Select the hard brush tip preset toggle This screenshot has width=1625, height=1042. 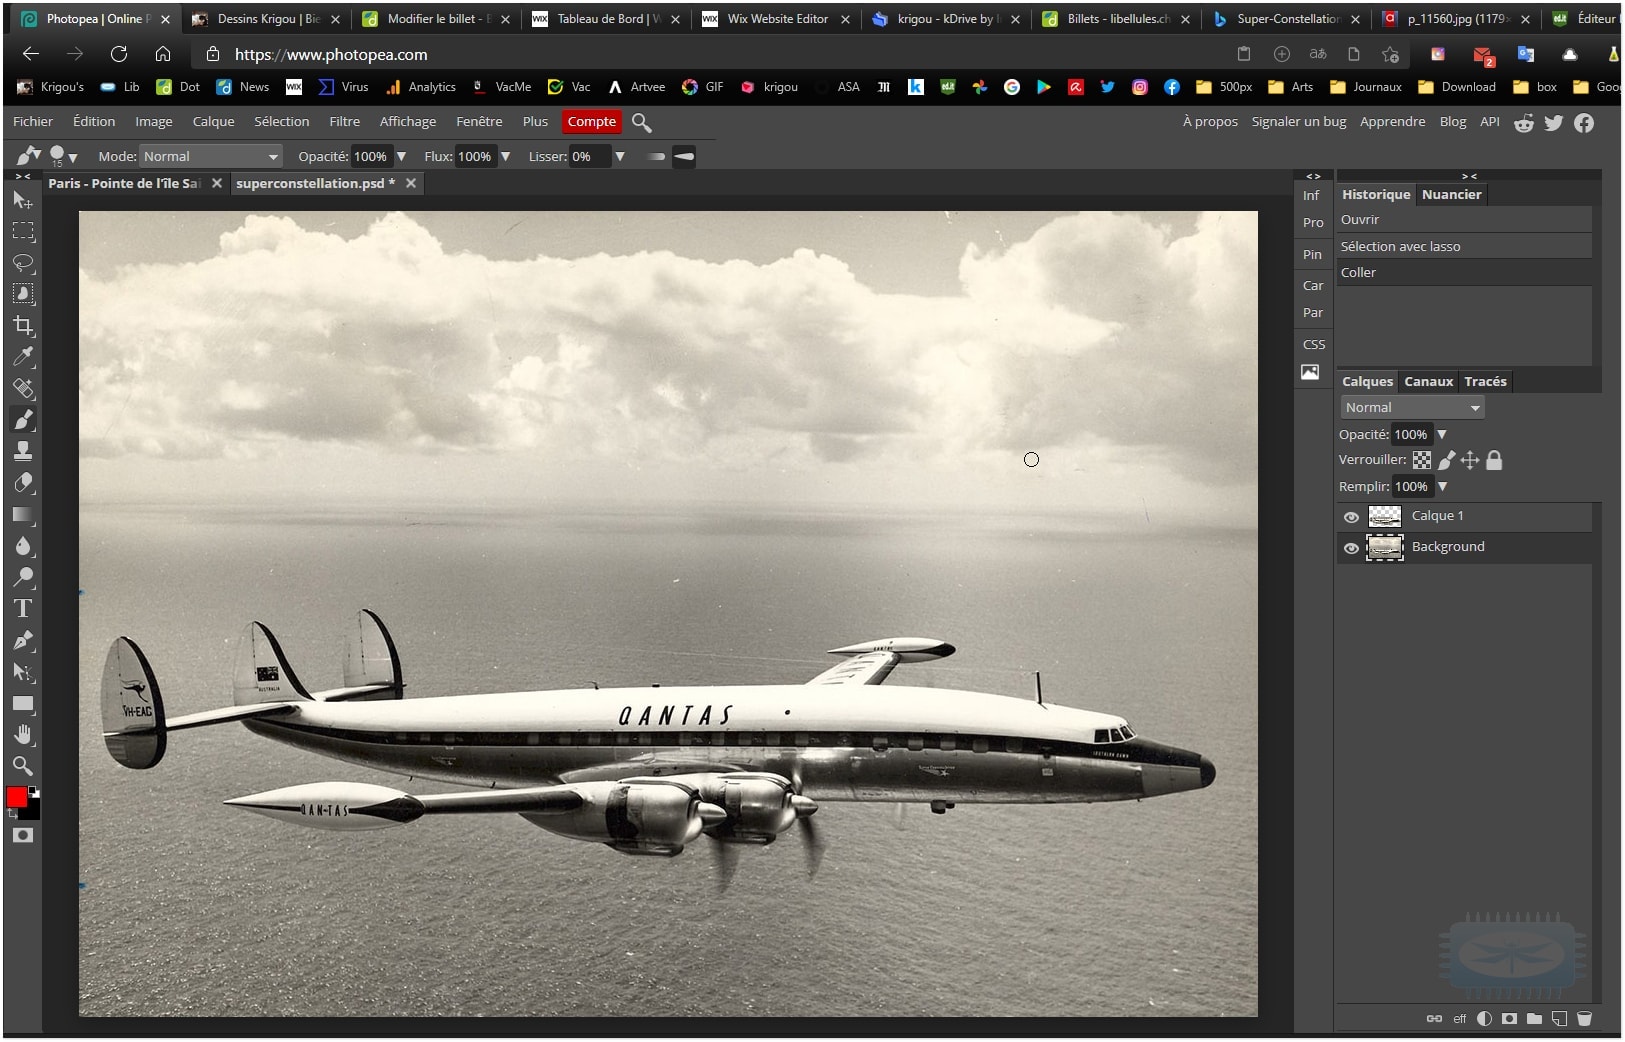tap(684, 156)
